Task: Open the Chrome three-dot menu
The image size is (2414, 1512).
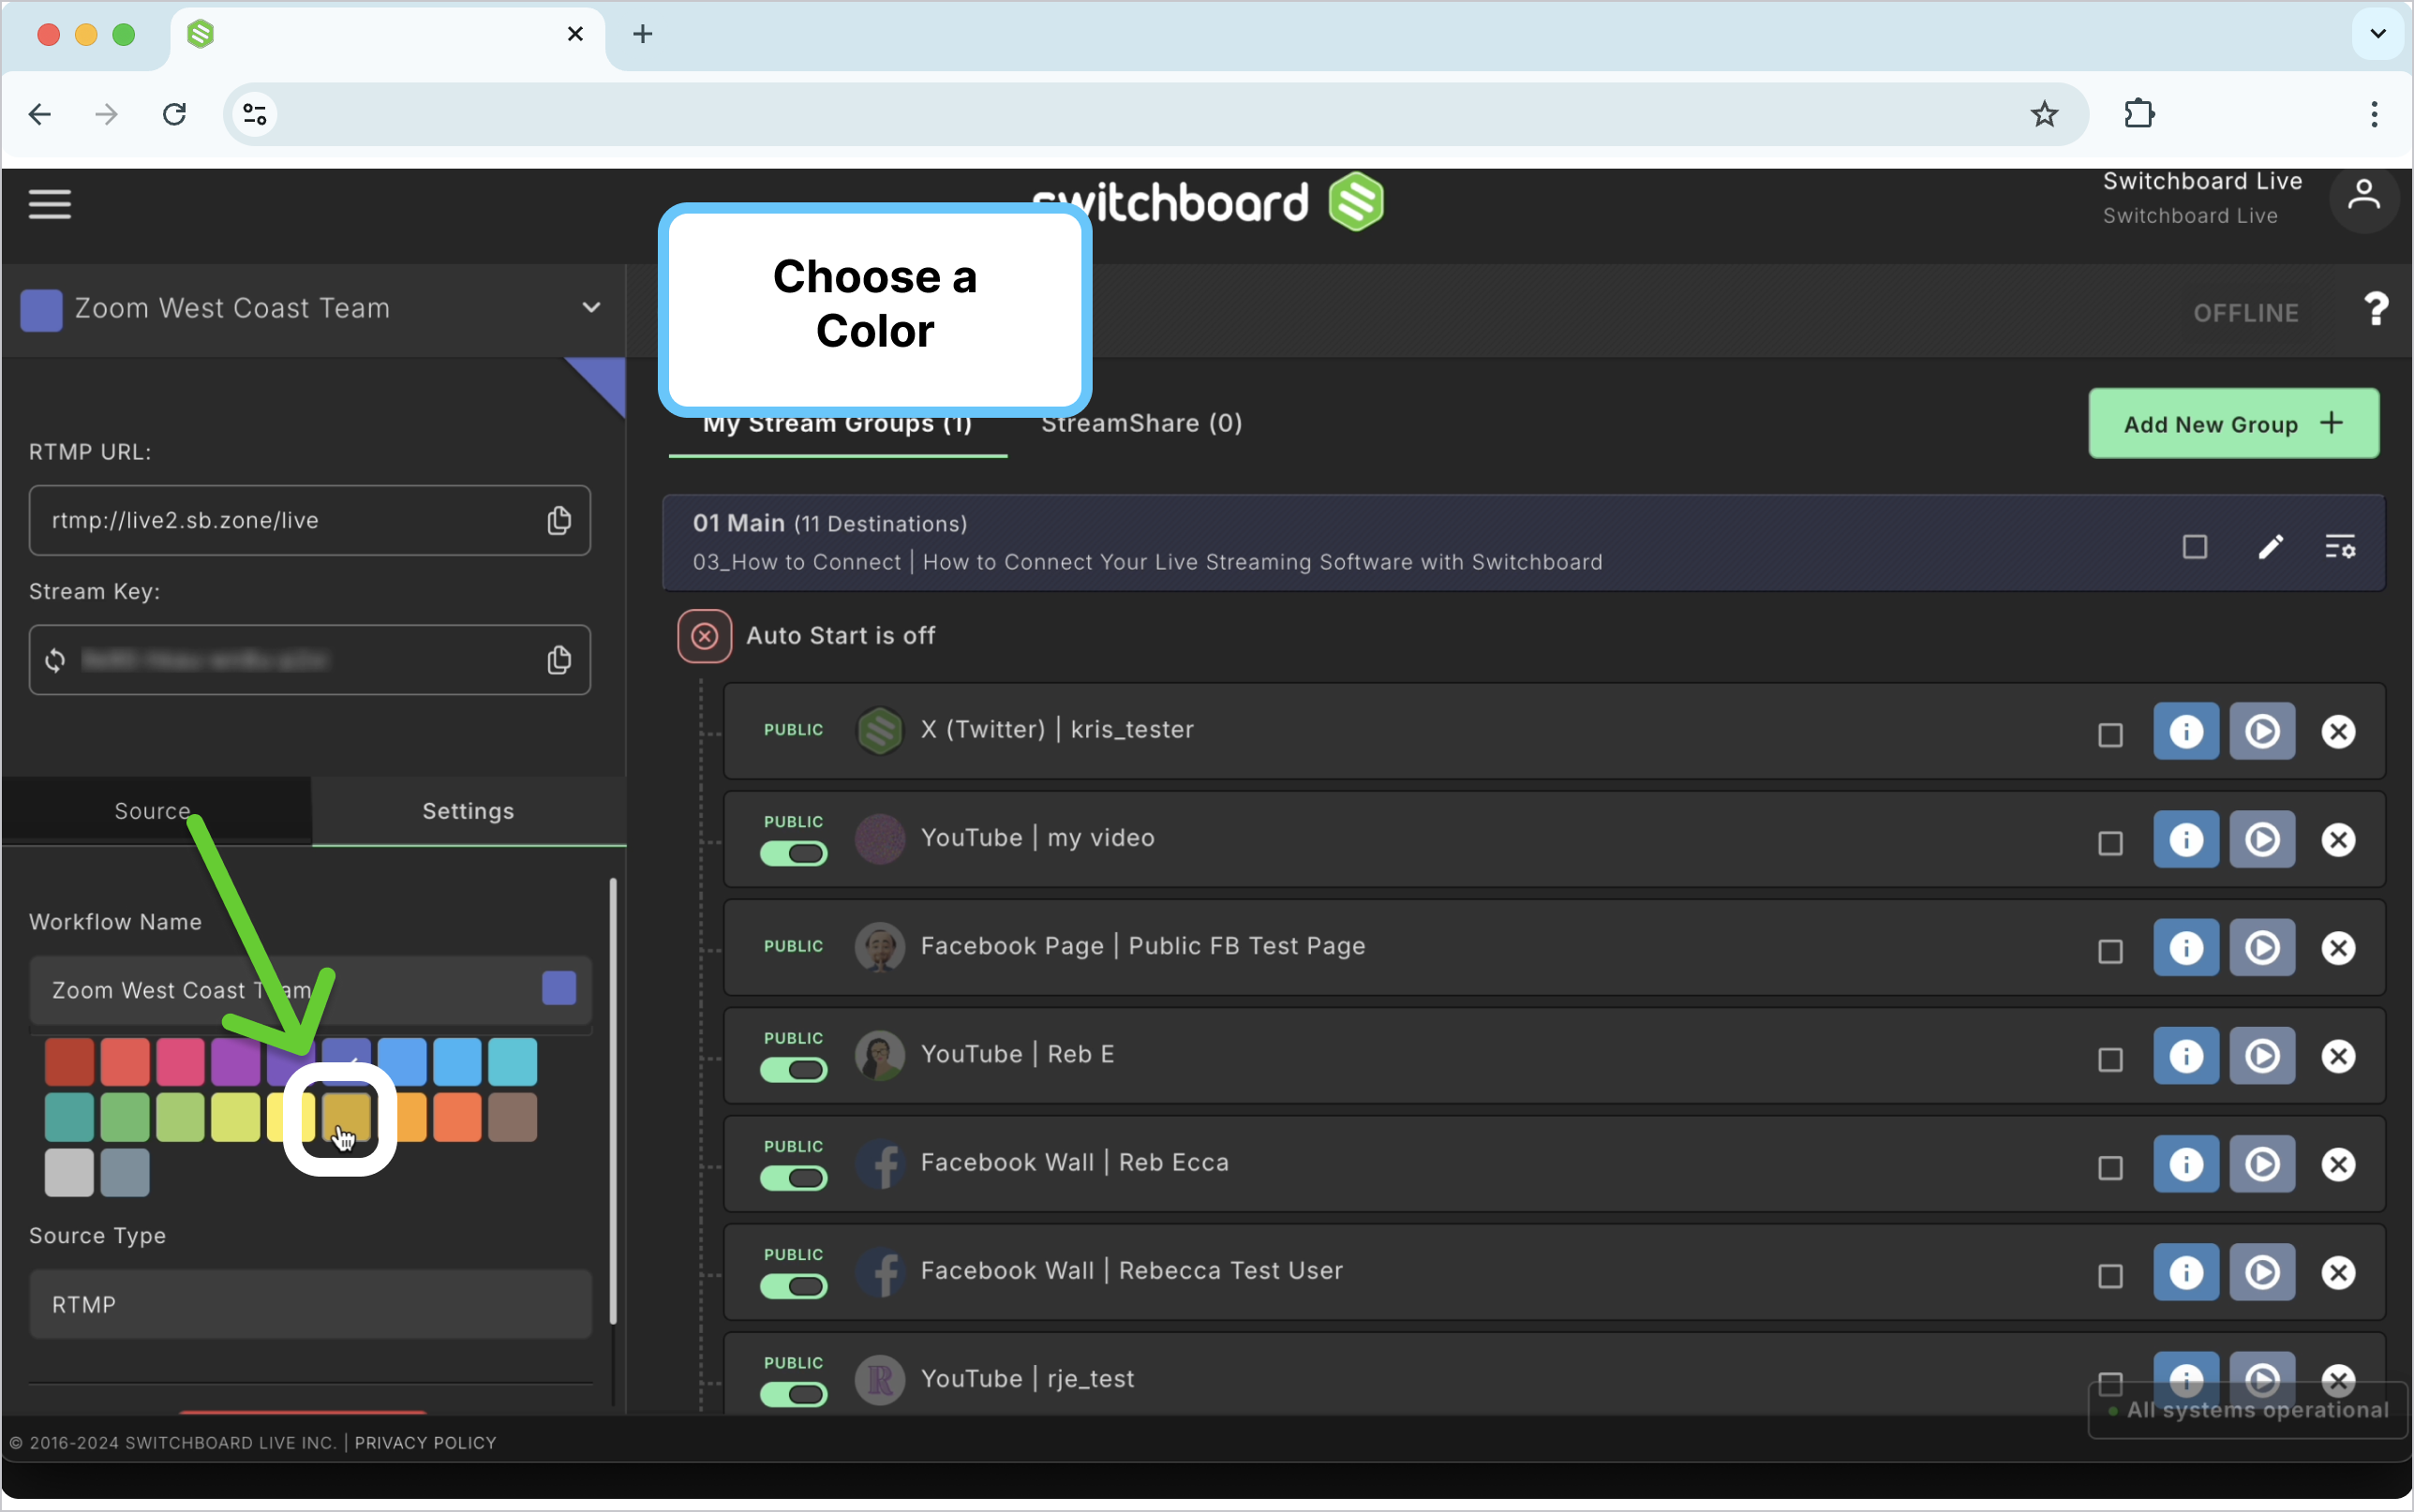Action: pos(2373,114)
